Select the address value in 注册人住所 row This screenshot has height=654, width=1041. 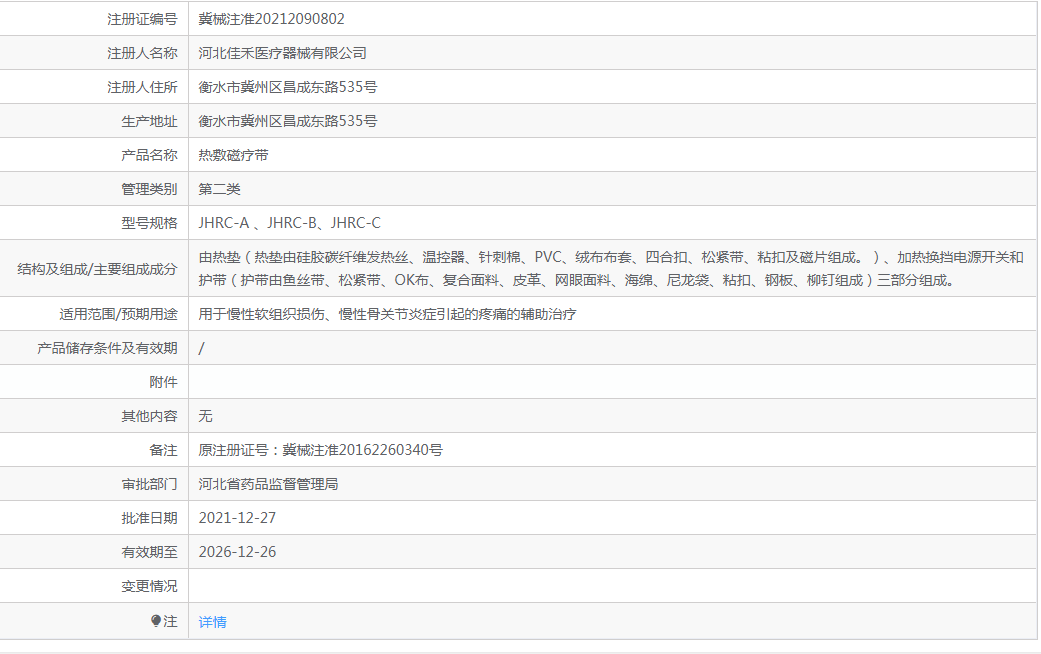pyautogui.click(x=287, y=87)
